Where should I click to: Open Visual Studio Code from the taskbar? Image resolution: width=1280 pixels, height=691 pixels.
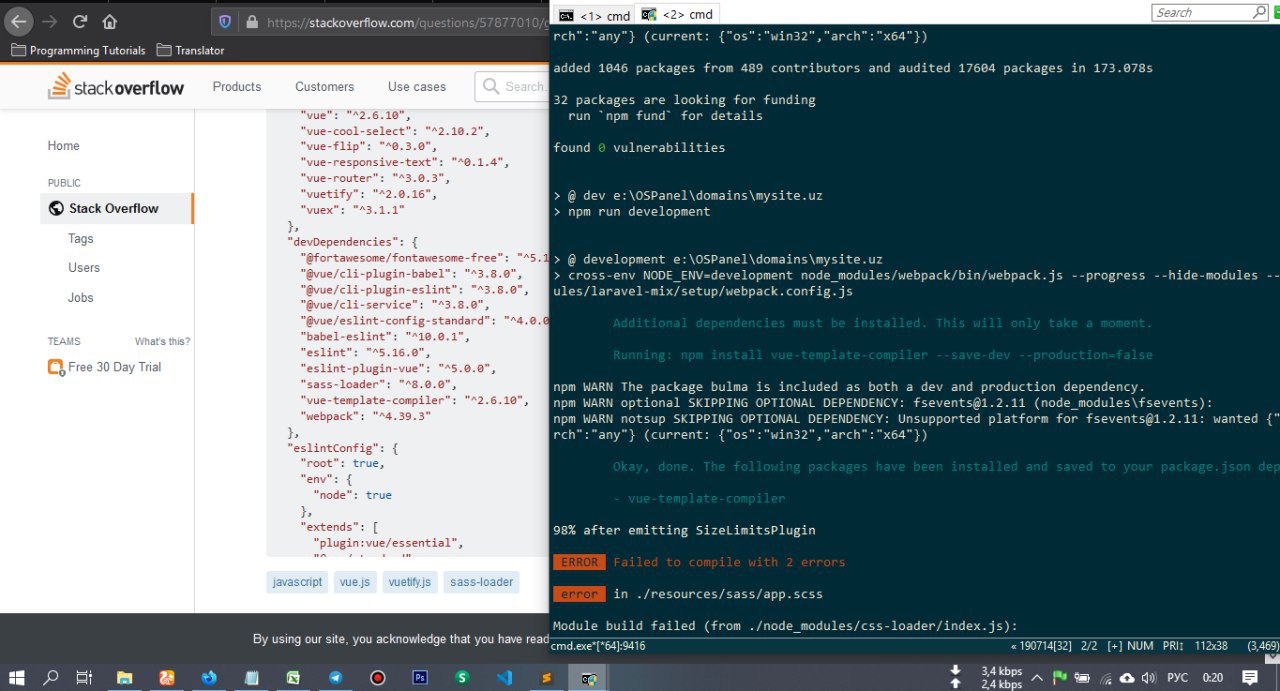(x=504, y=677)
